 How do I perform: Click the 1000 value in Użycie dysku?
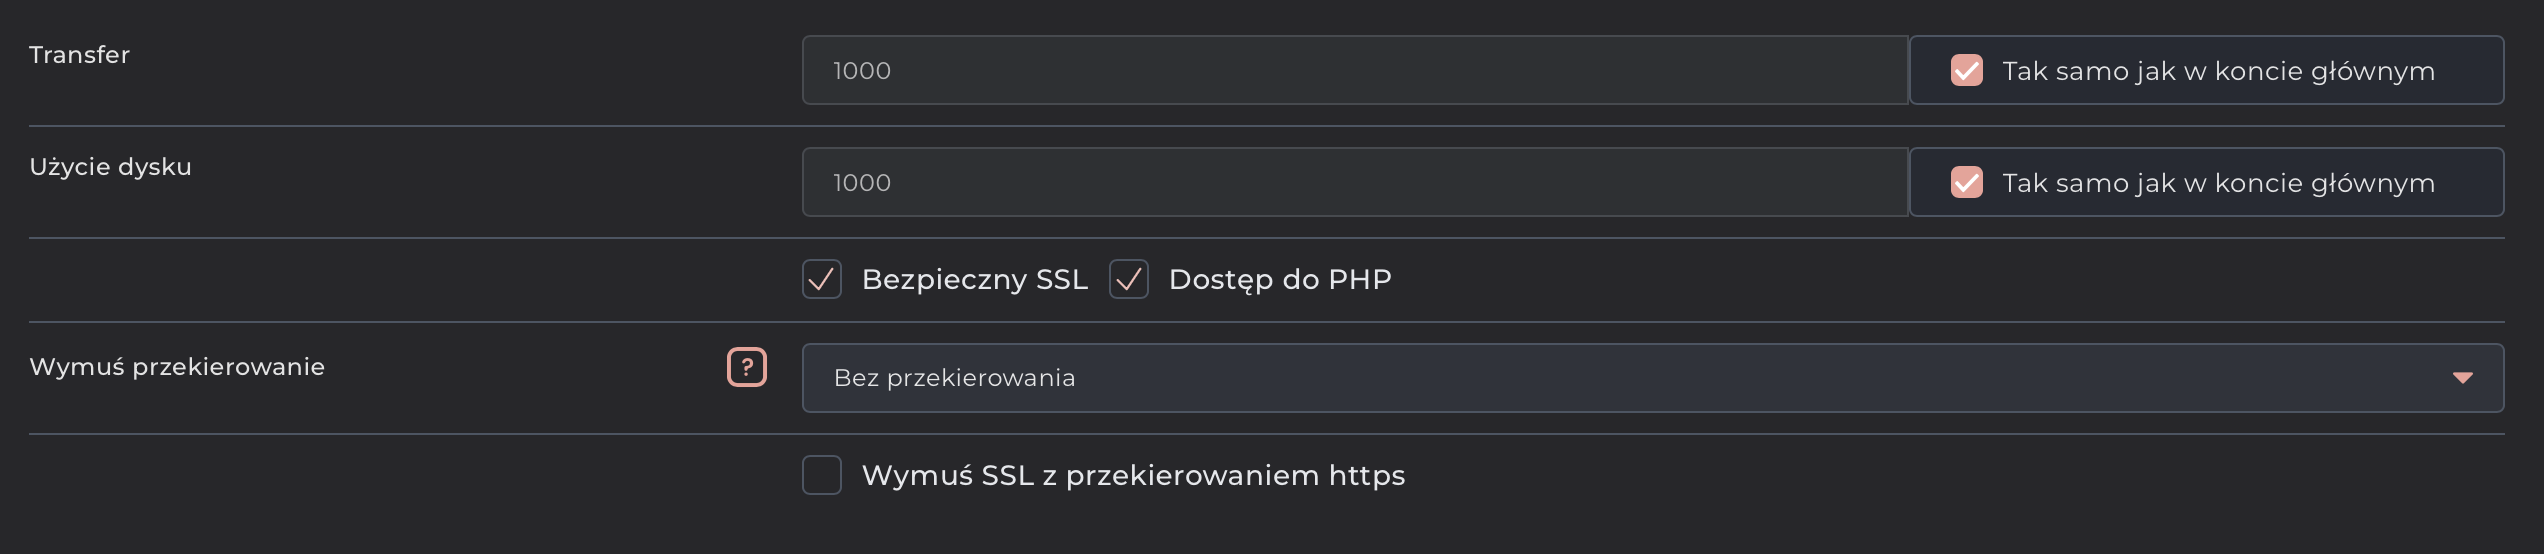862,183
